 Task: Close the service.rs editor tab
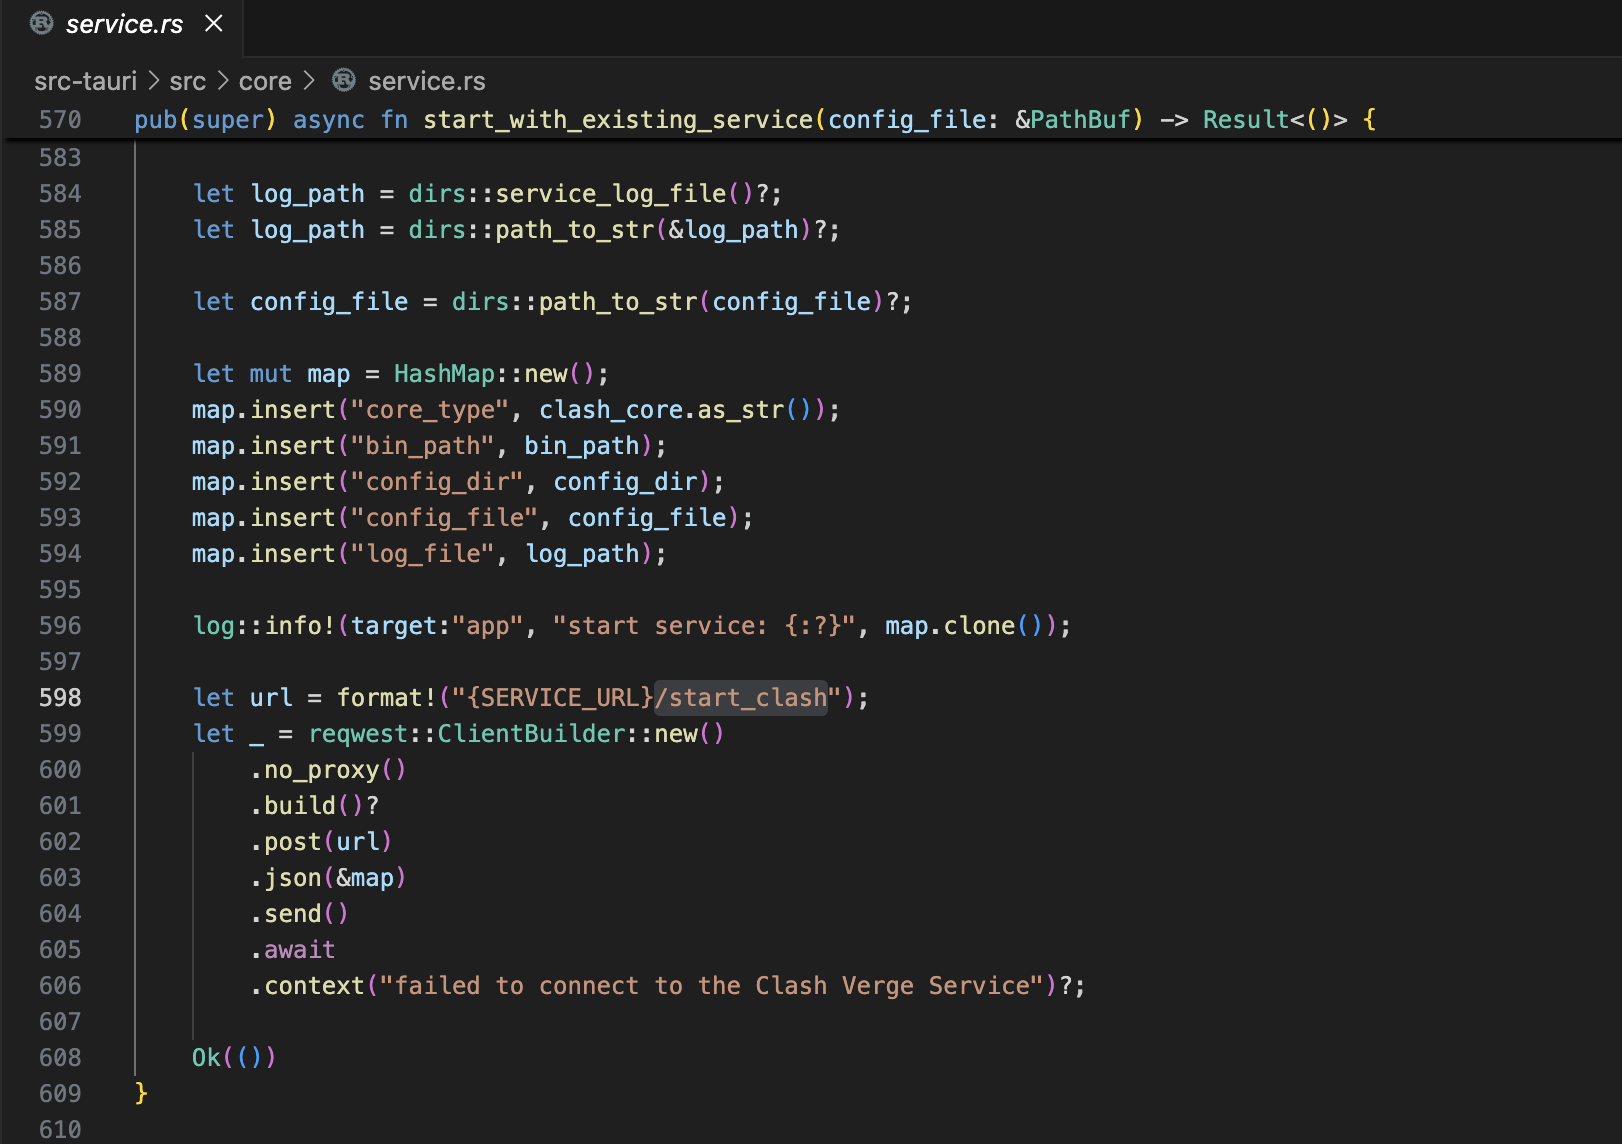point(214,23)
